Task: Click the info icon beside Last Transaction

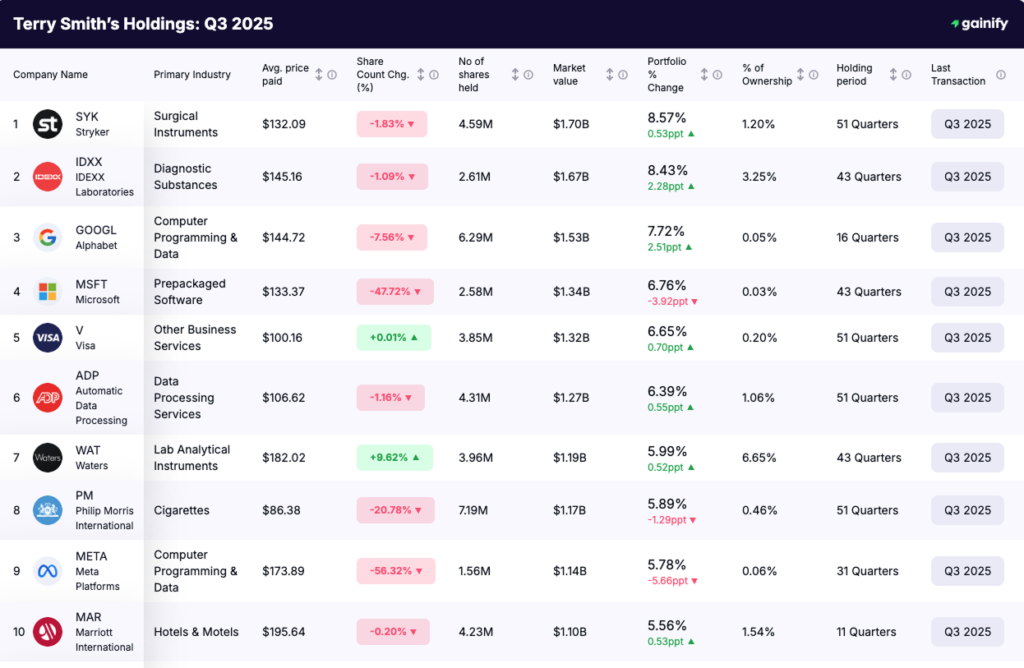Action: tap(1000, 81)
